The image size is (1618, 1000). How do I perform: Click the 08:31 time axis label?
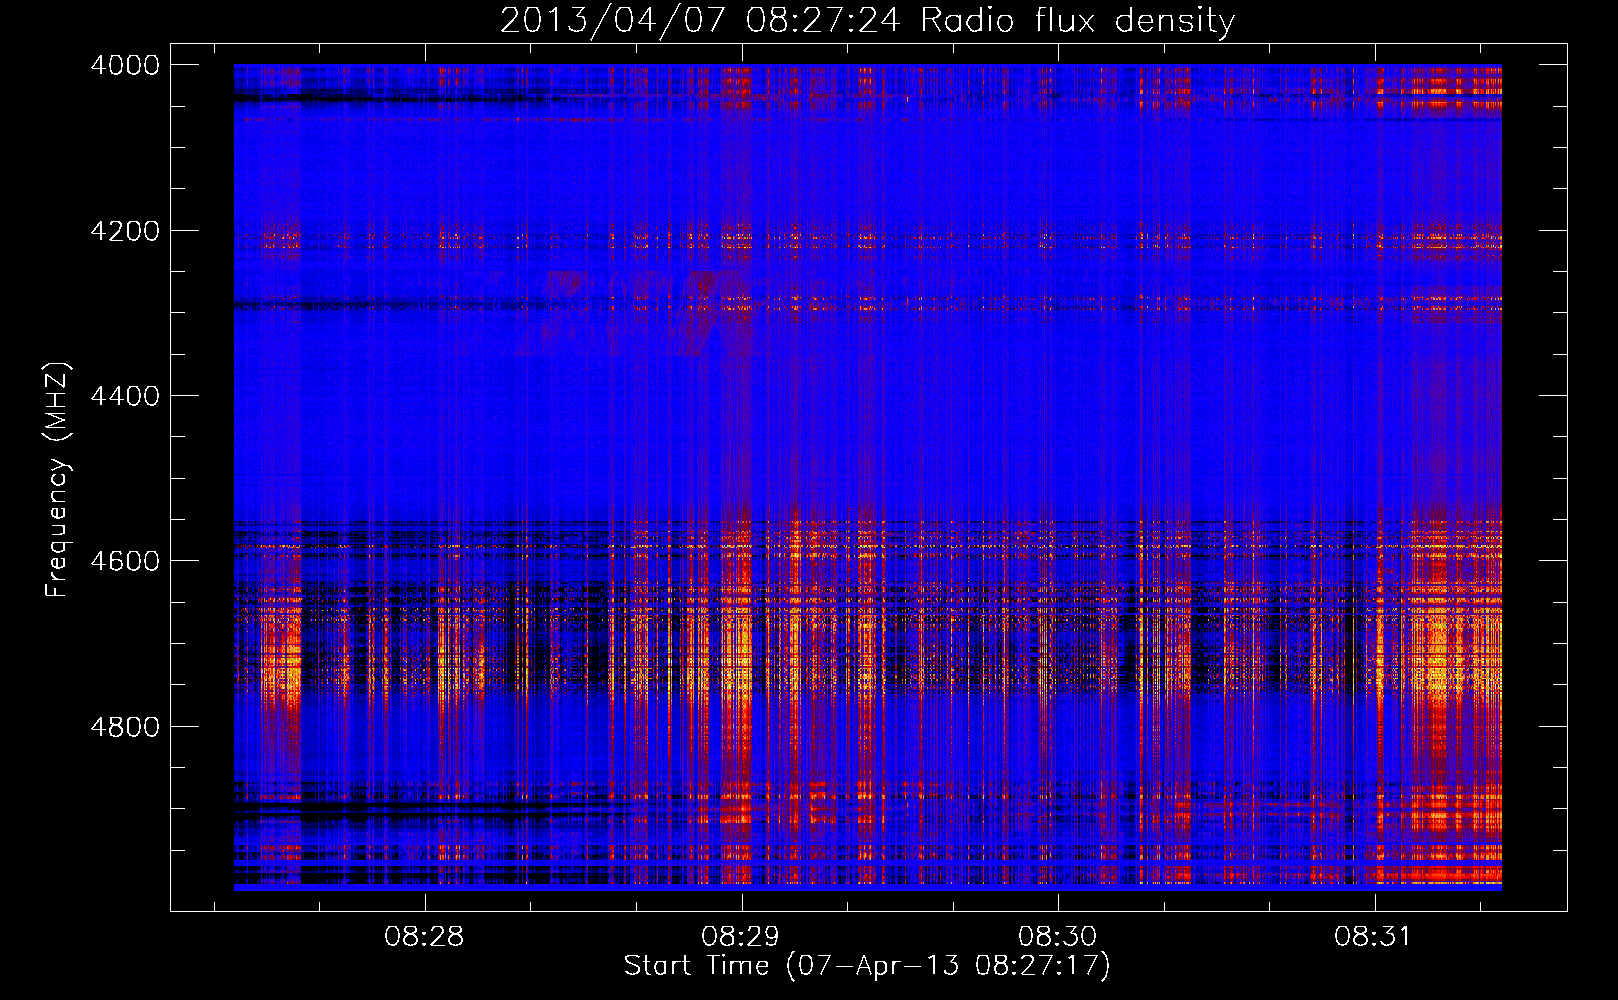pyautogui.click(x=1373, y=937)
